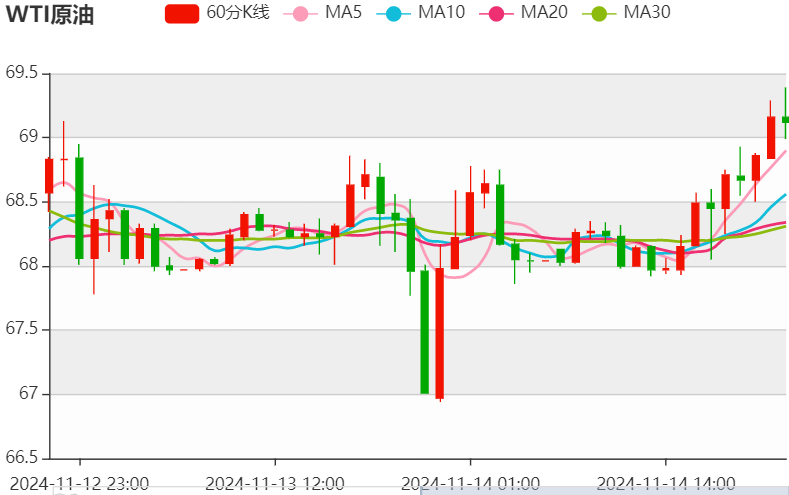Click the 67.5 y-axis label

(22, 329)
